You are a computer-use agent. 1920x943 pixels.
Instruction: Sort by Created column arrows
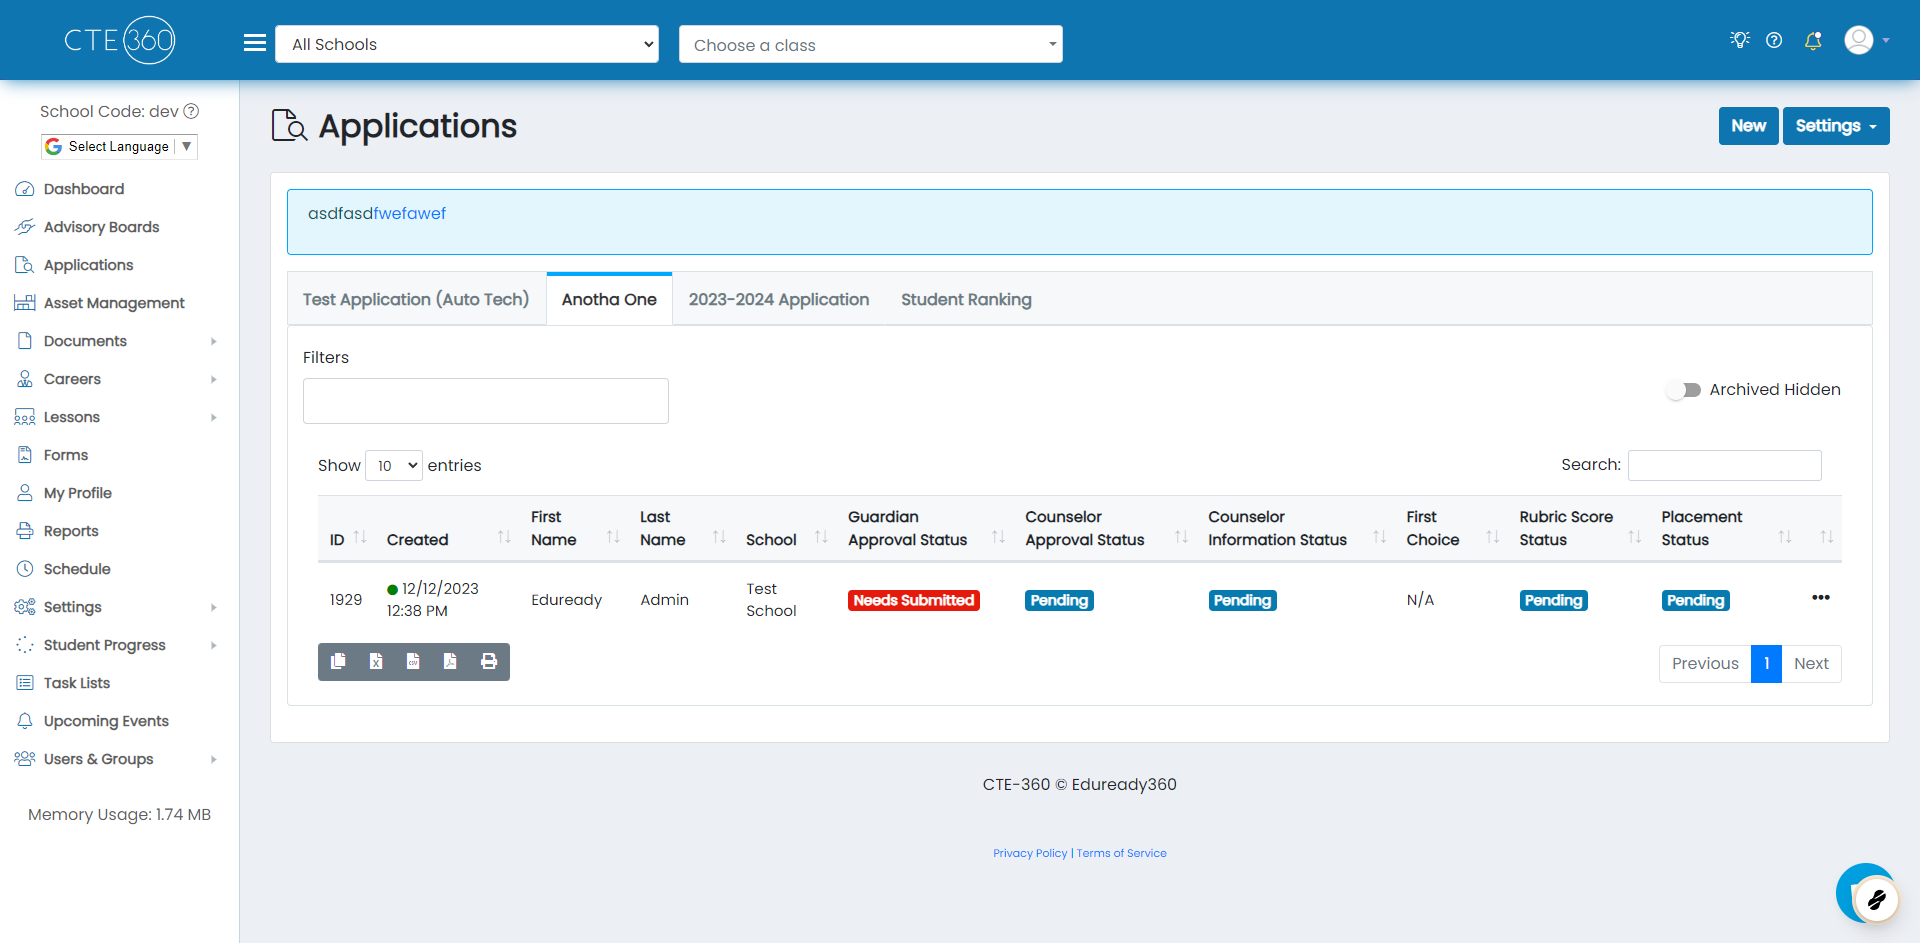(504, 537)
